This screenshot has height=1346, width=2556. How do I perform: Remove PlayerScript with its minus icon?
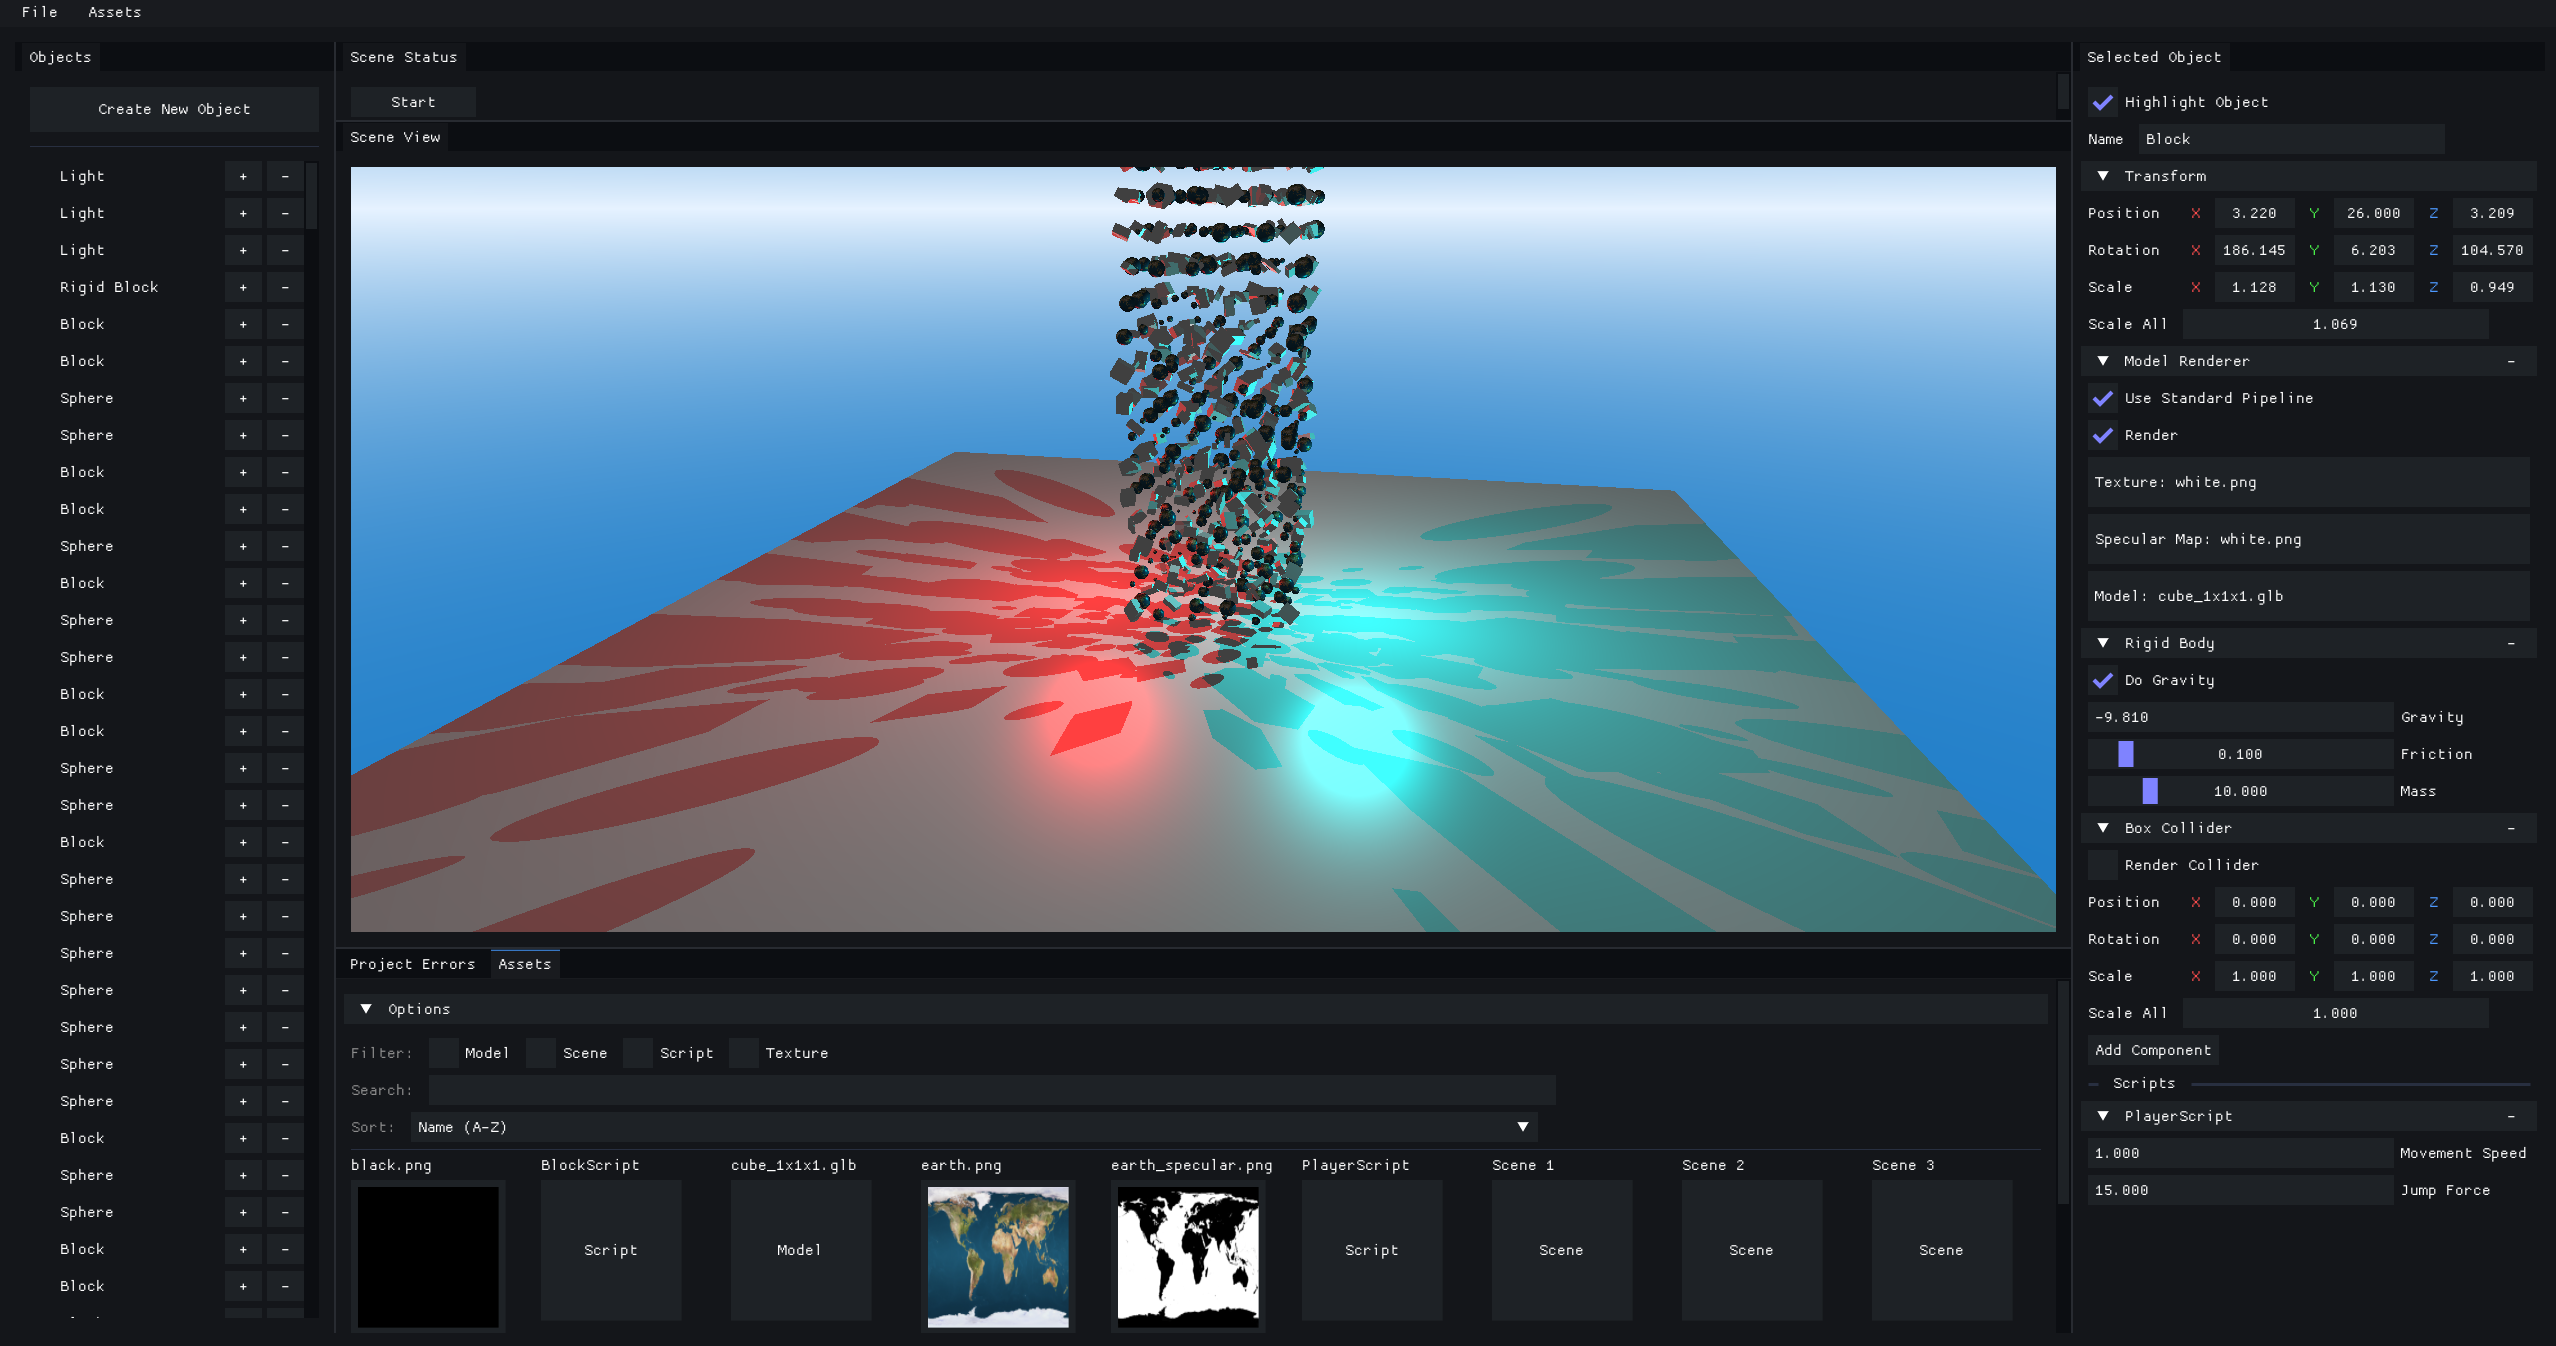(x=2511, y=1116)
